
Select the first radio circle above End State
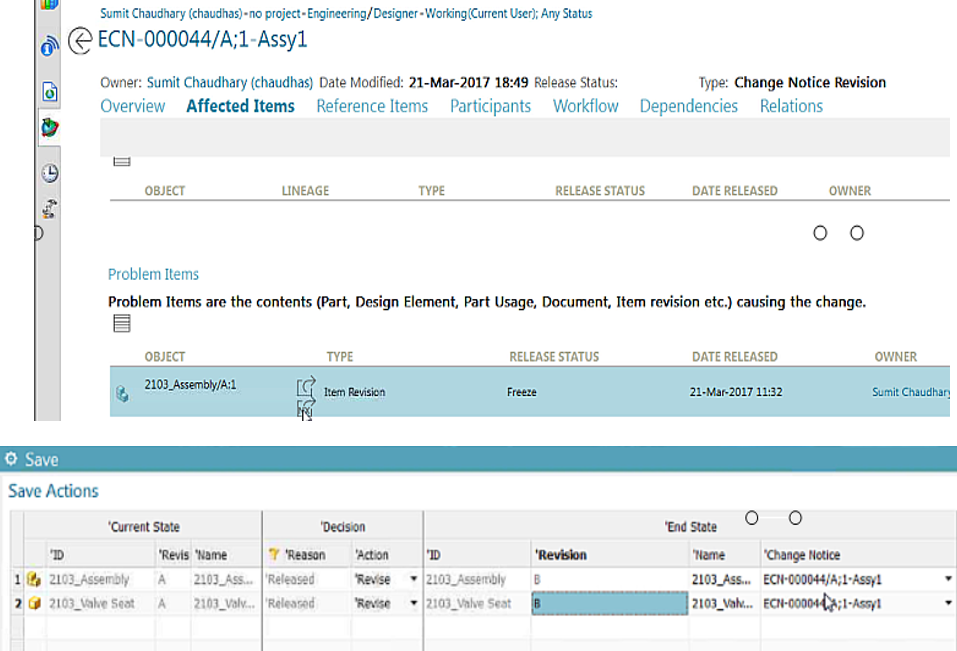click(751, 518)
